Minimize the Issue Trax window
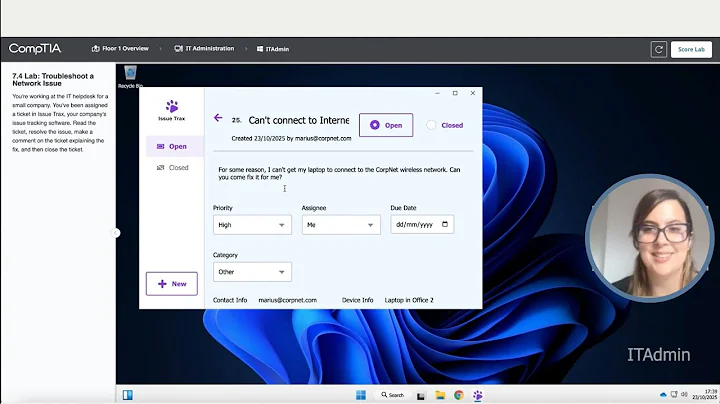Screen dimensions: 720x404 437,93
